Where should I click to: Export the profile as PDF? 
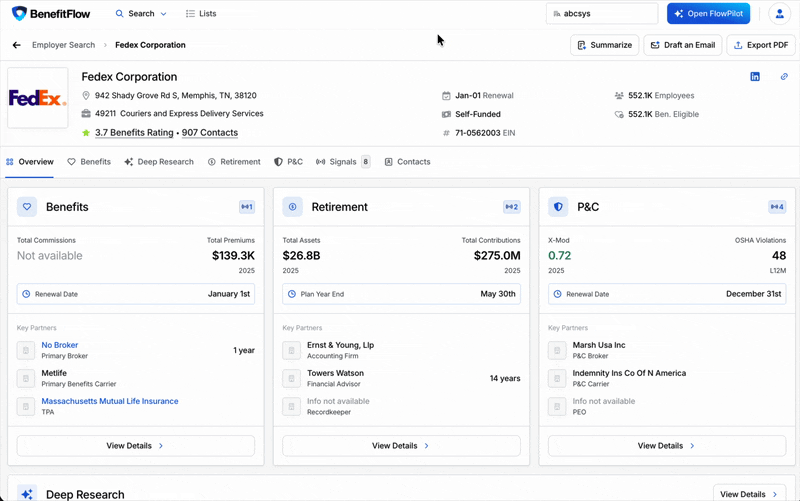point(761,45)
